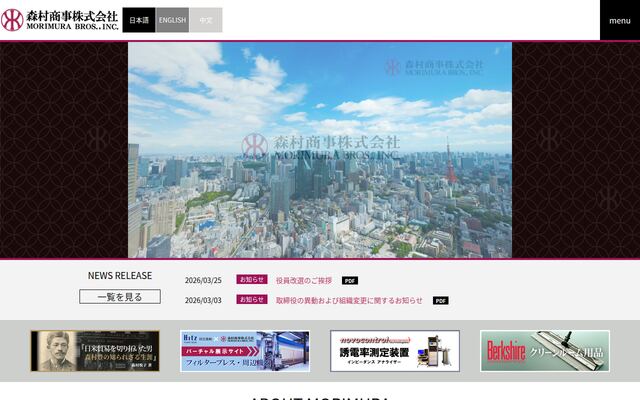Screen dimensions: 640x400
Task: Switch language to 中文
Action: click(206, 20)
